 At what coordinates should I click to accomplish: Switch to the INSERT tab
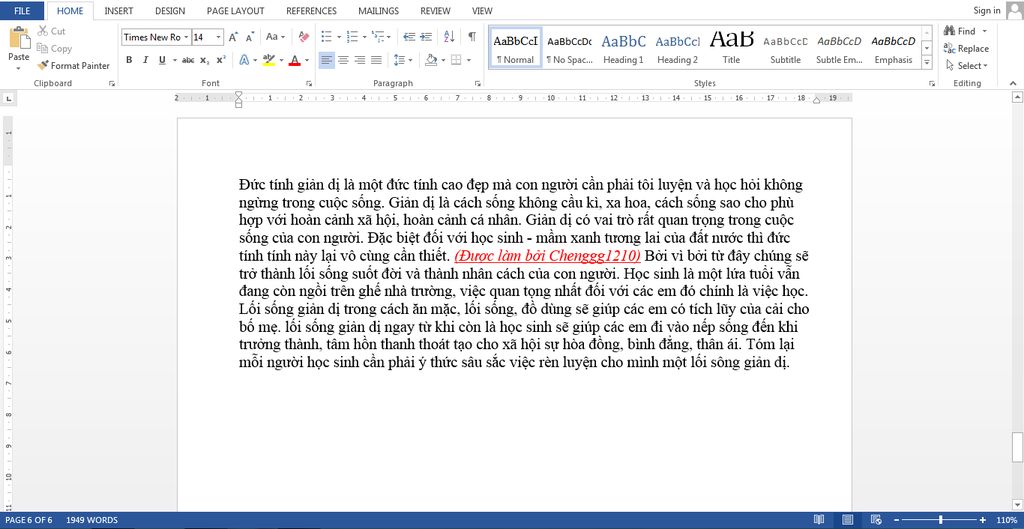(x=119, y=10)
